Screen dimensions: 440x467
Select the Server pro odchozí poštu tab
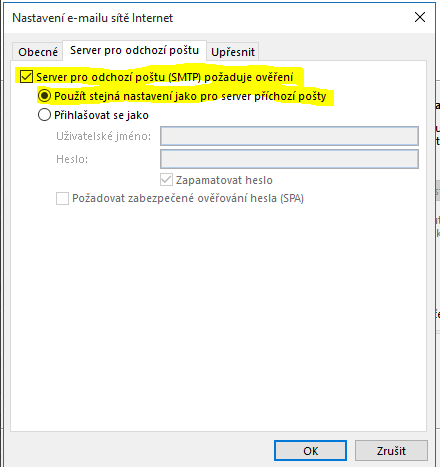[134, 50]
